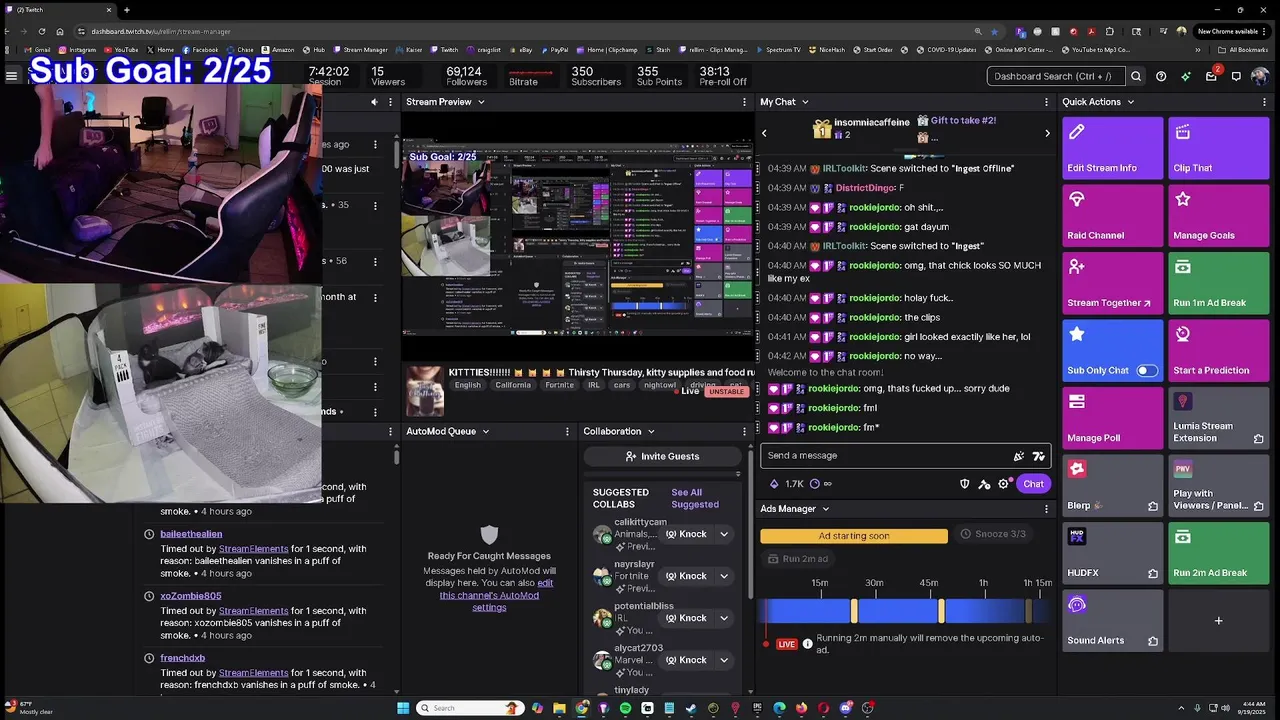The image size is (1280, 720).
Task: Open Collaboration panel three-dot options
Action: coord(744,431)
